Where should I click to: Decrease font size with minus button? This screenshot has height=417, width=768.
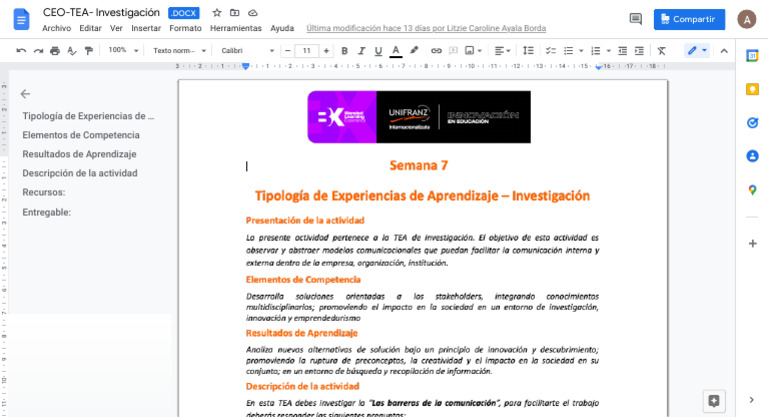288,50
